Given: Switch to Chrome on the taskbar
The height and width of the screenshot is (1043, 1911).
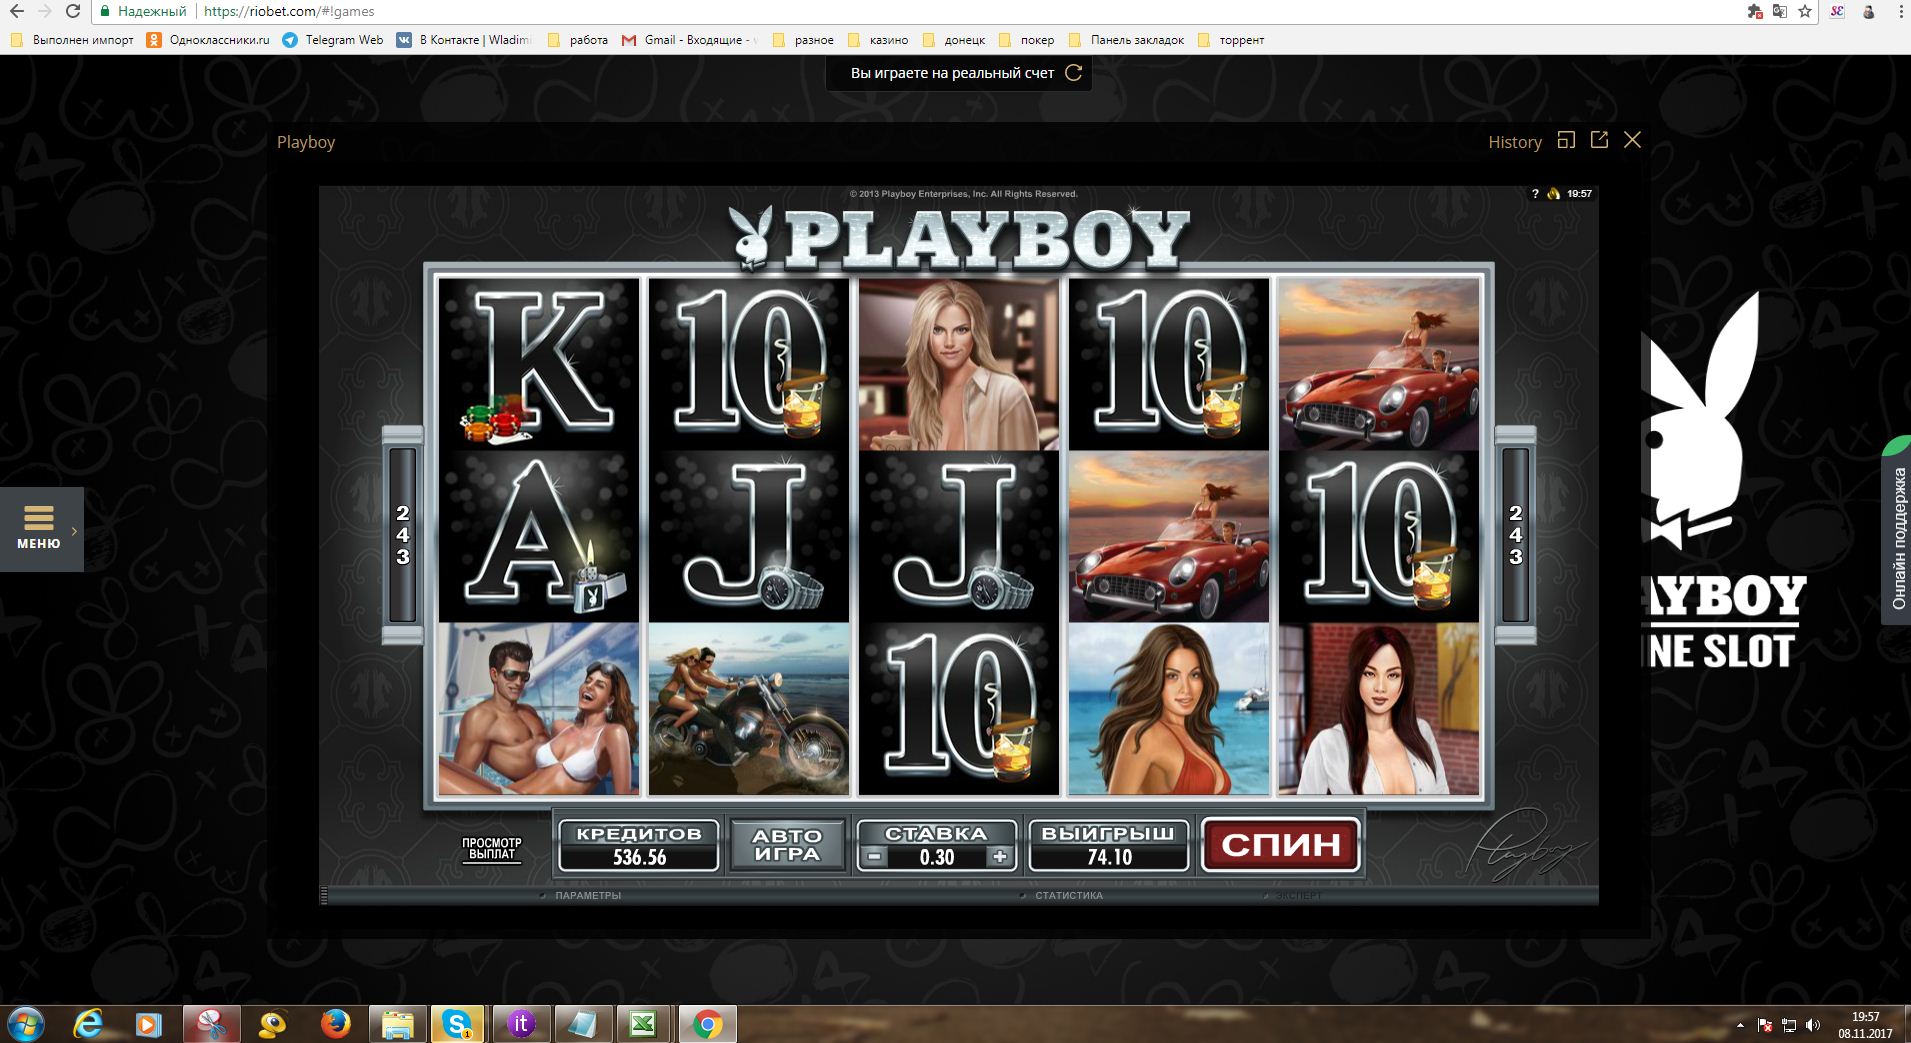Looking at the screenshot, I should coord(707,1024).
